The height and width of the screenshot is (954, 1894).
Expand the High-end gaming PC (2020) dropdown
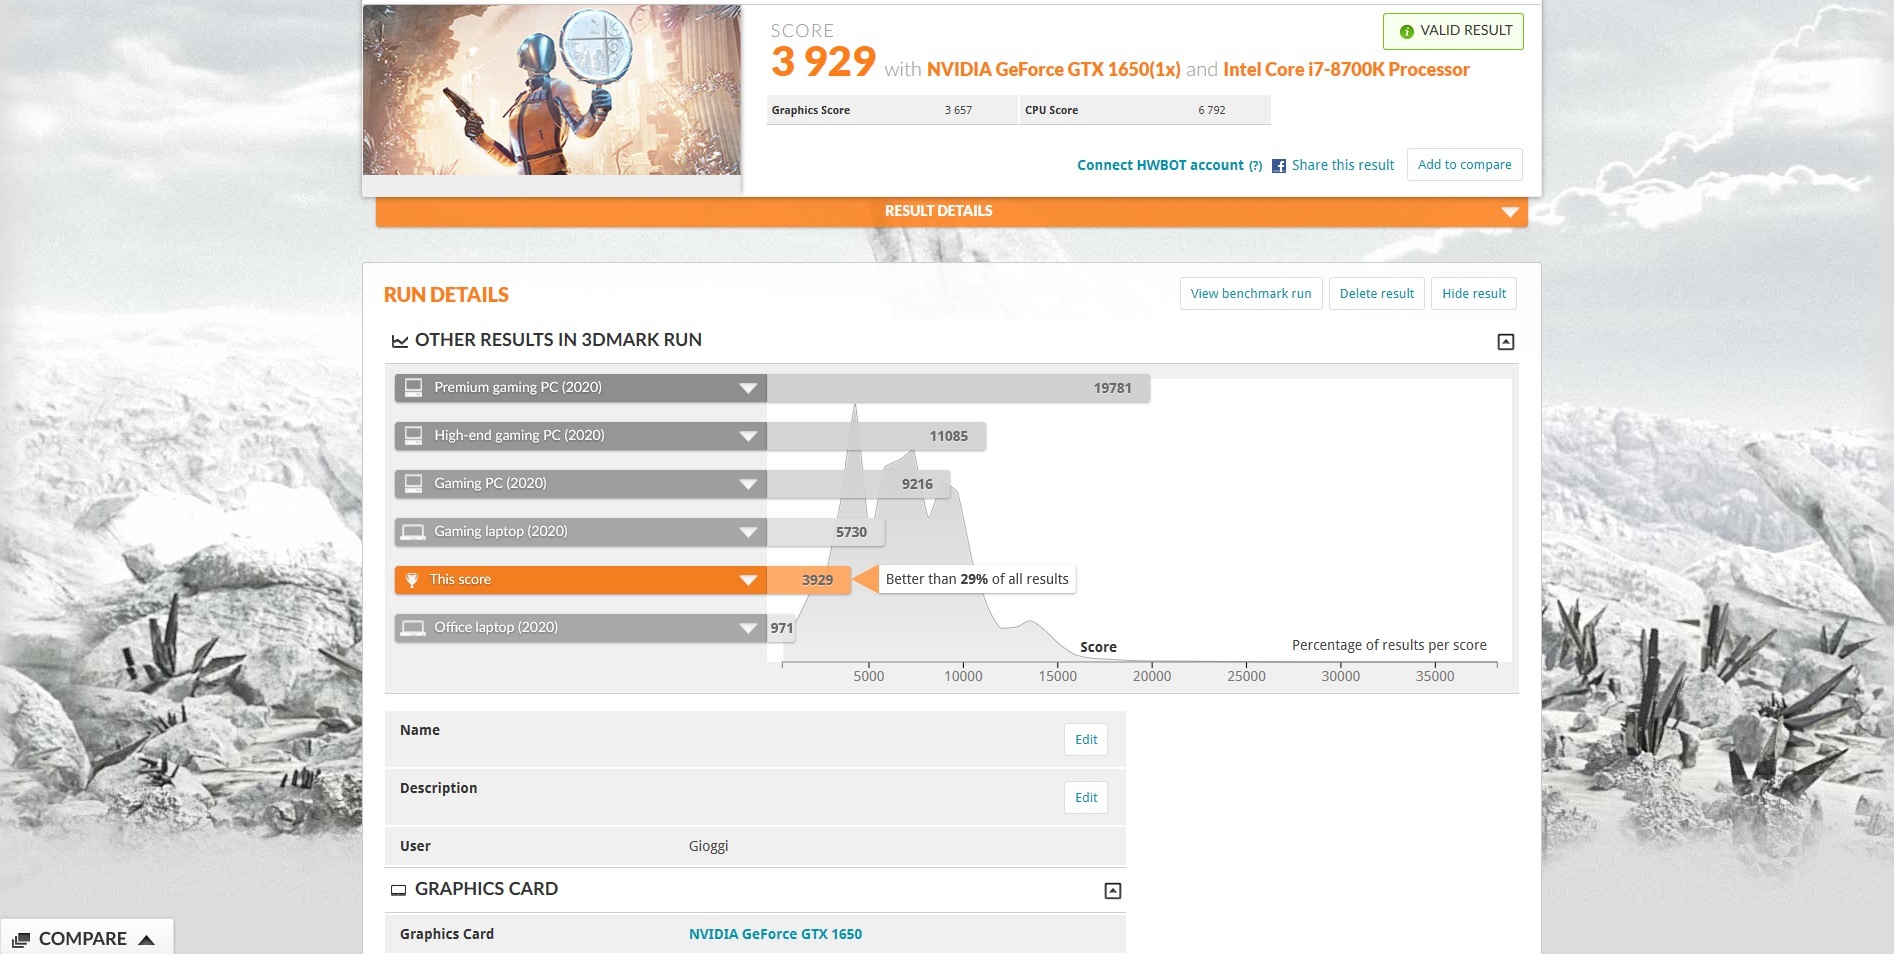pos(747,436)
